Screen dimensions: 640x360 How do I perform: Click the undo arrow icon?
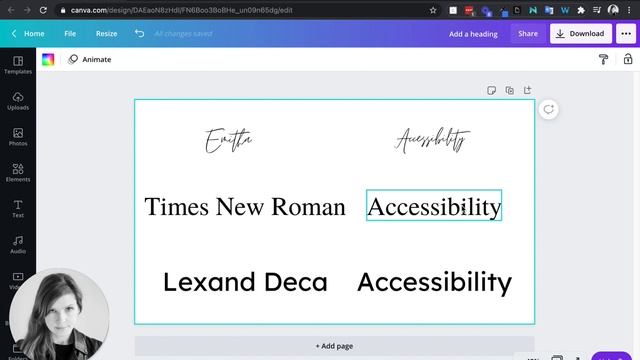coord(139,33)
